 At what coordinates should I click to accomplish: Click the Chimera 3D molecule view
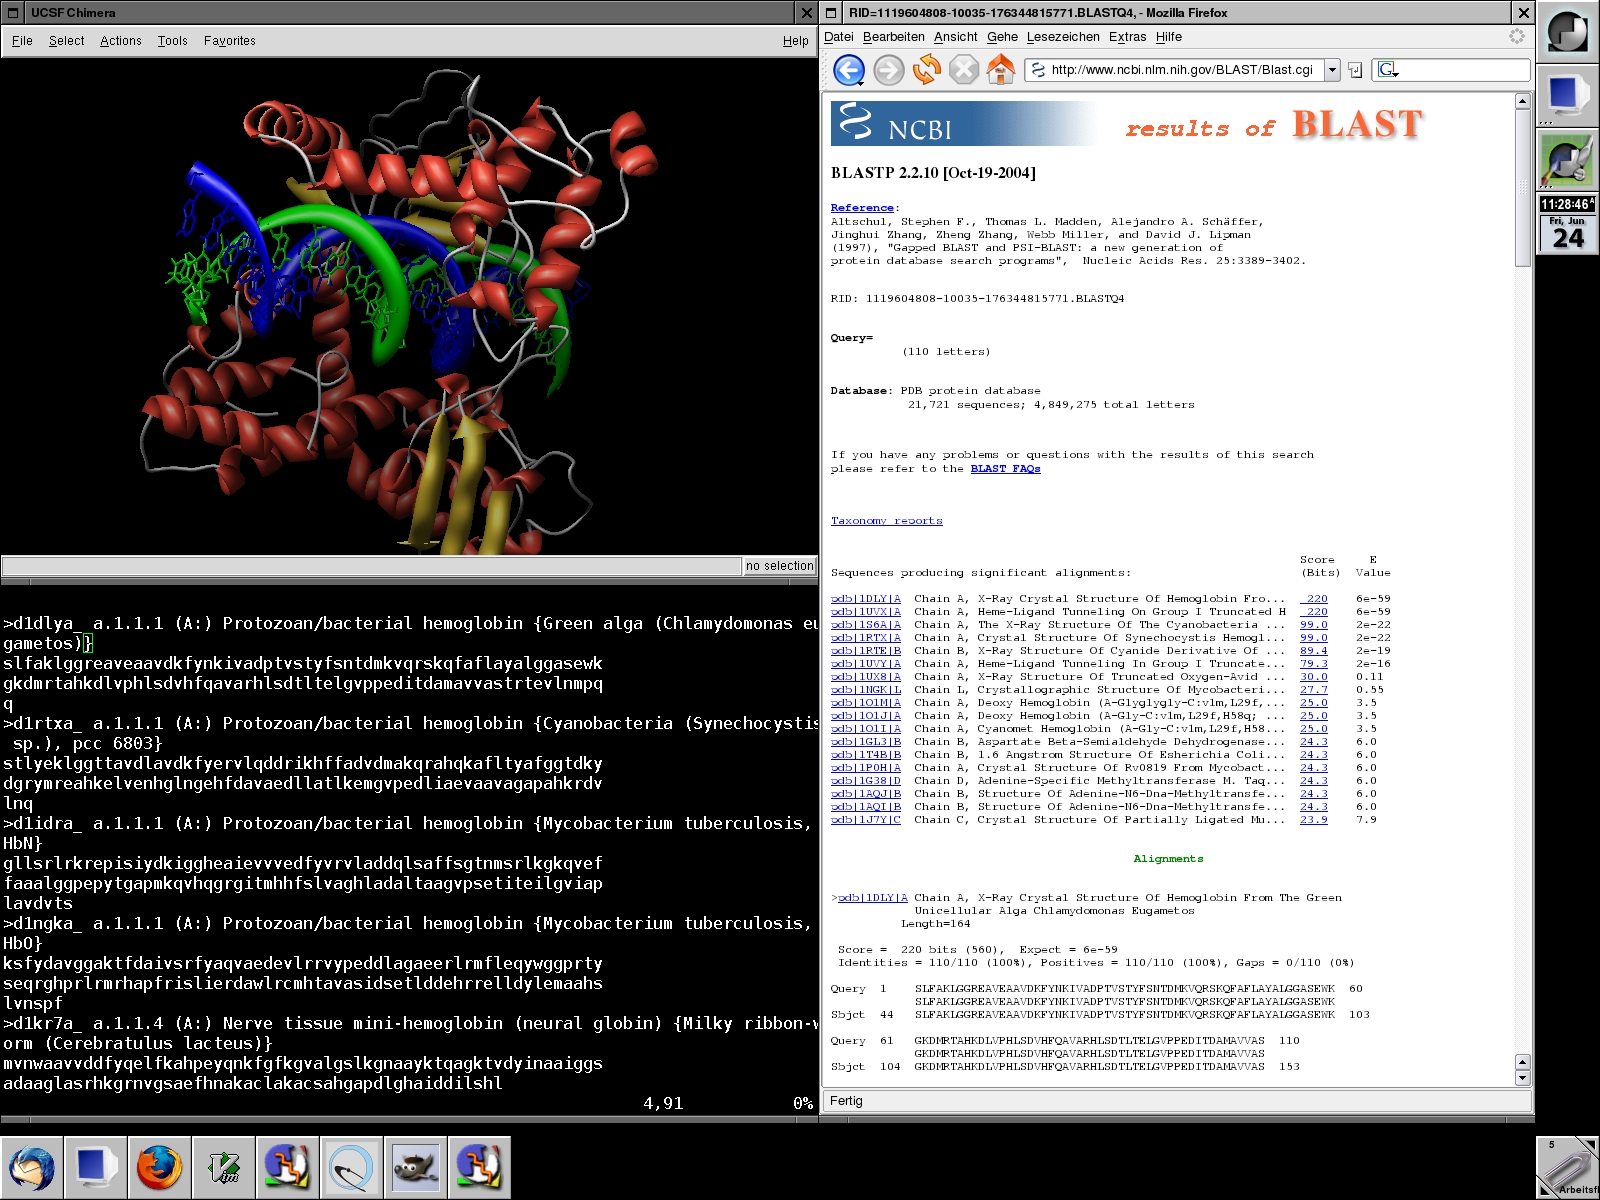[x=409, y=306]
